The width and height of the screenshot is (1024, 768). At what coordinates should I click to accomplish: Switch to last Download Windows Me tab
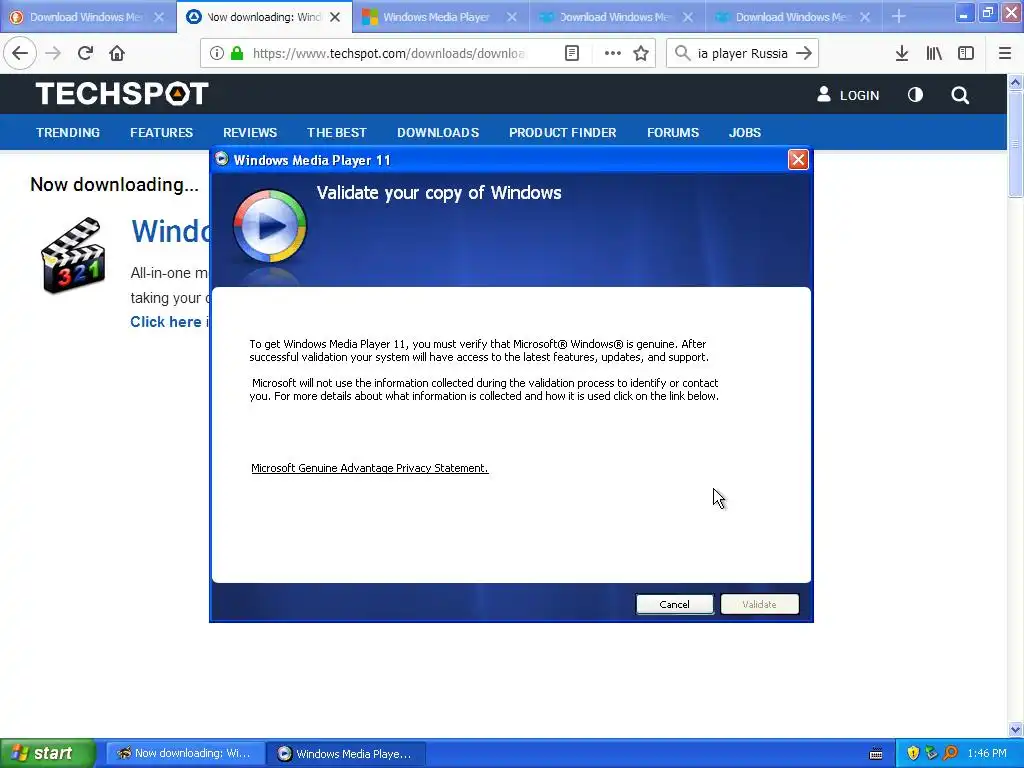(793, 17)
